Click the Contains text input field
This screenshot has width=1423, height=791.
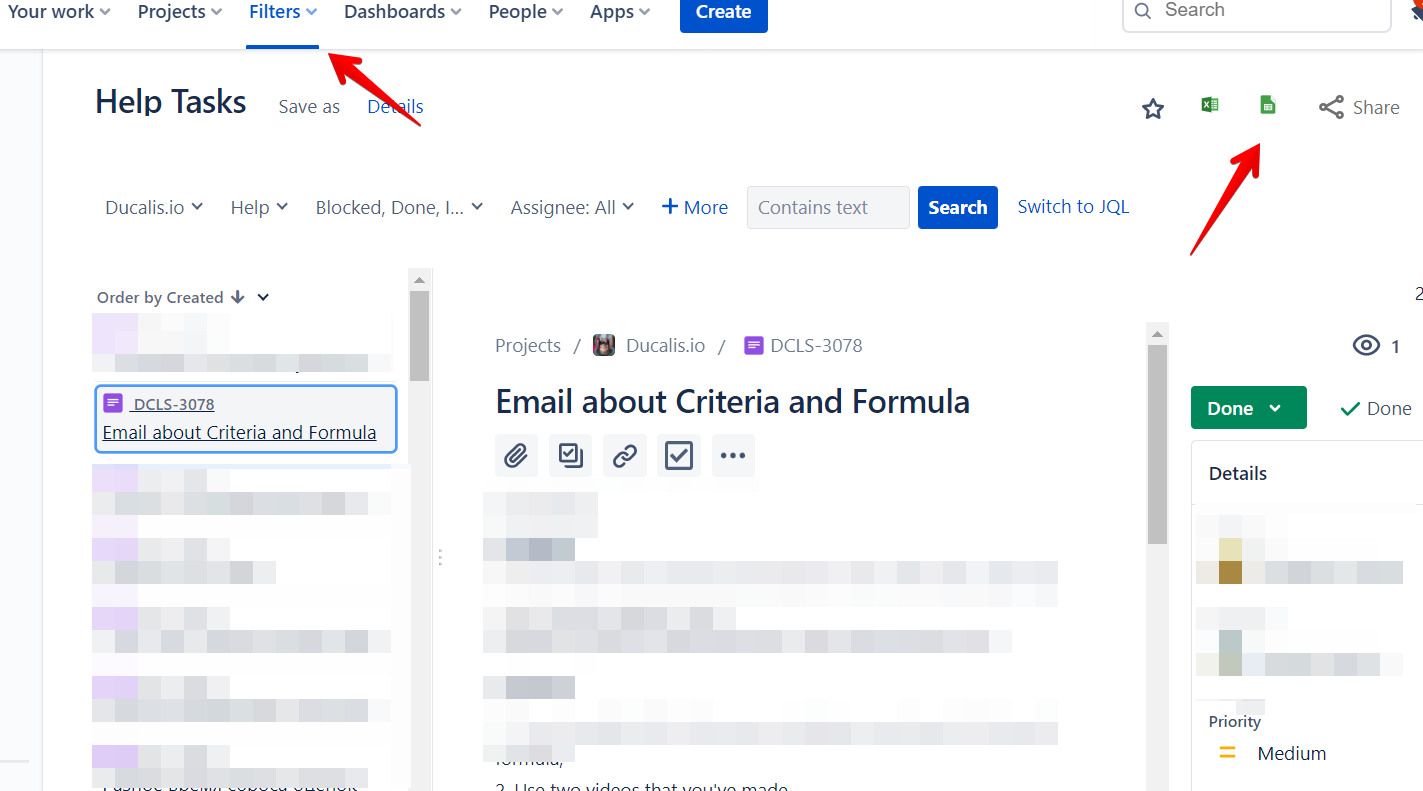click(828, 207)
